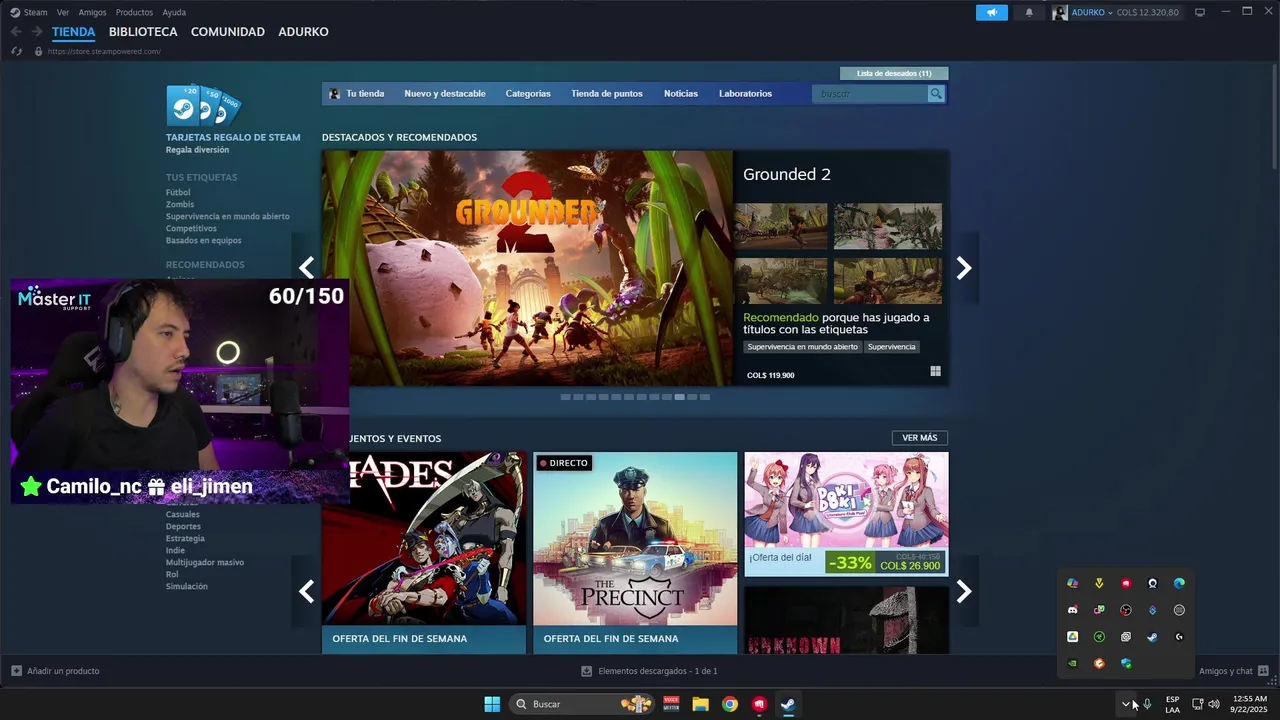Click Añadir un producto
This screenshot has height=720, width=1280.
(55, 671)
